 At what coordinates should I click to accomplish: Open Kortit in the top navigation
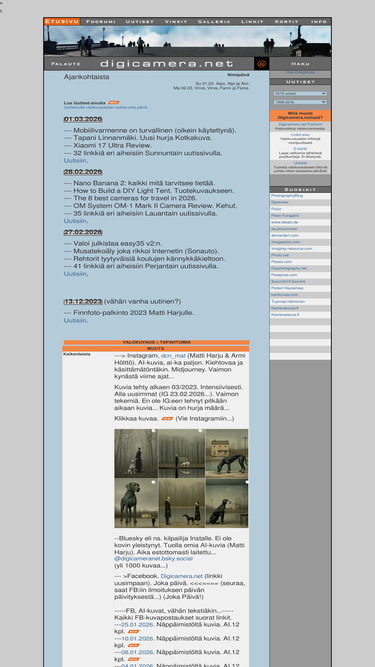coord(287,21)
